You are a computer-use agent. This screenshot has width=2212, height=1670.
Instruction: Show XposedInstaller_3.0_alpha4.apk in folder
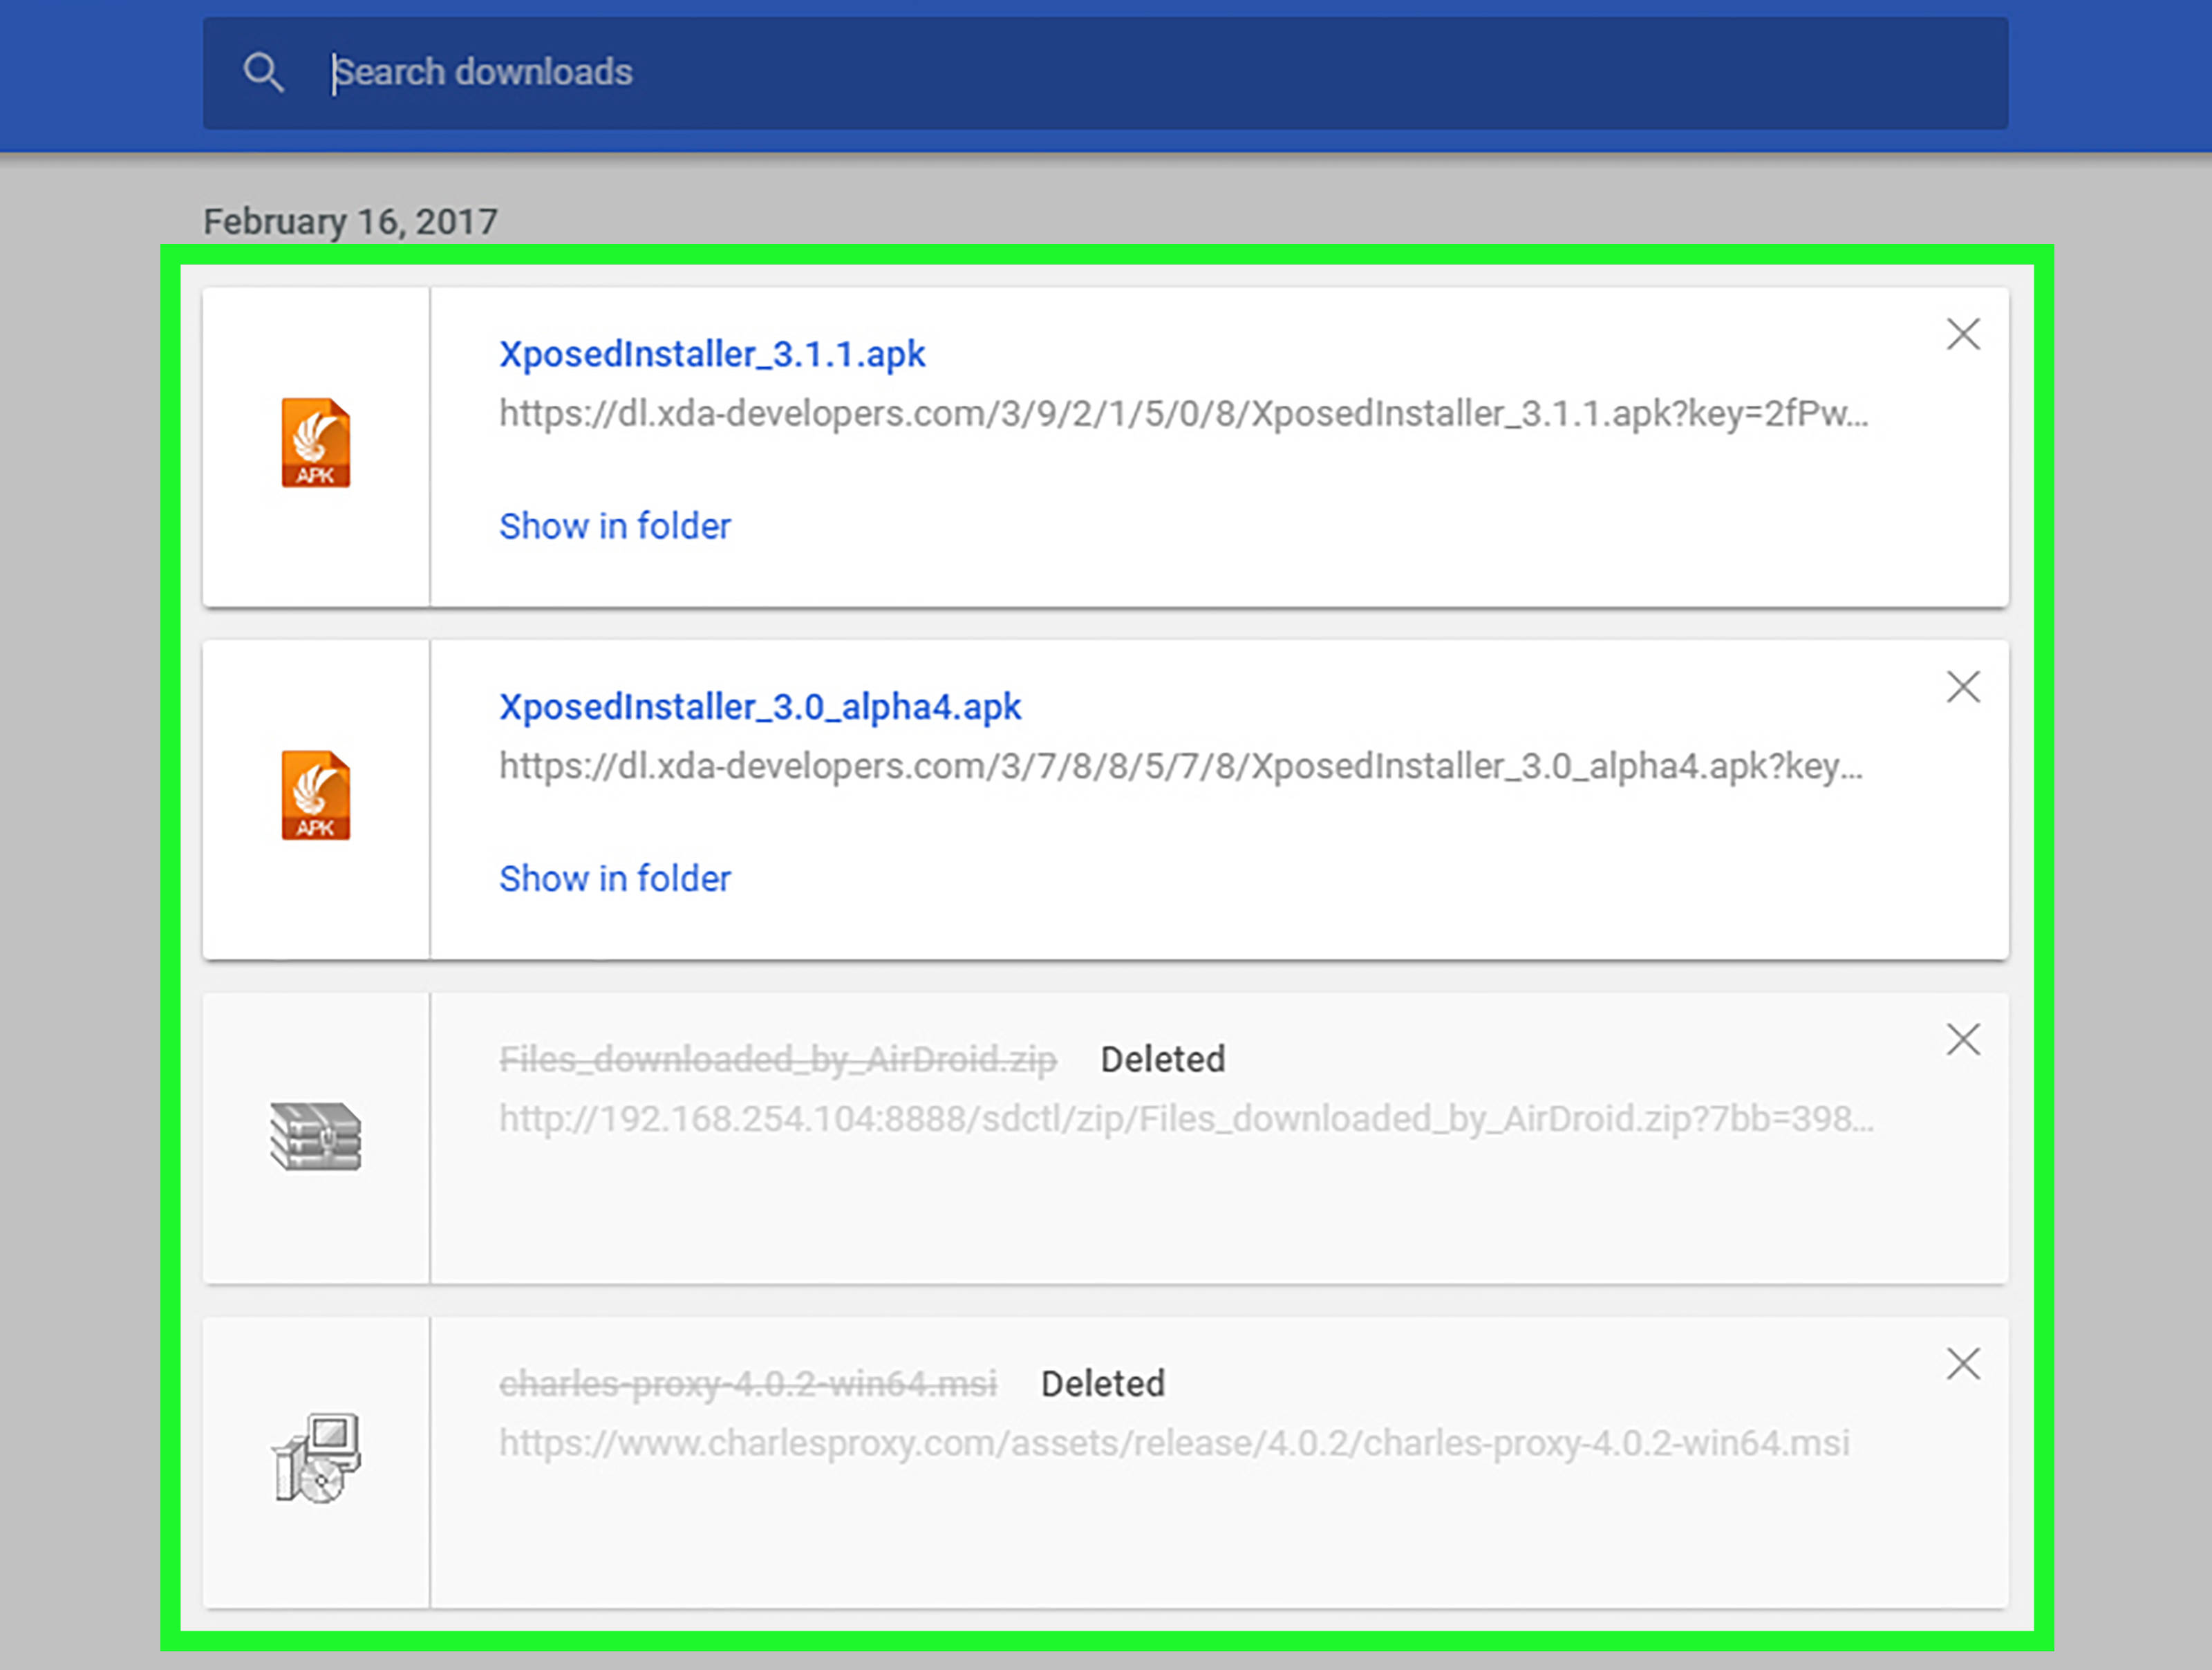614,879
